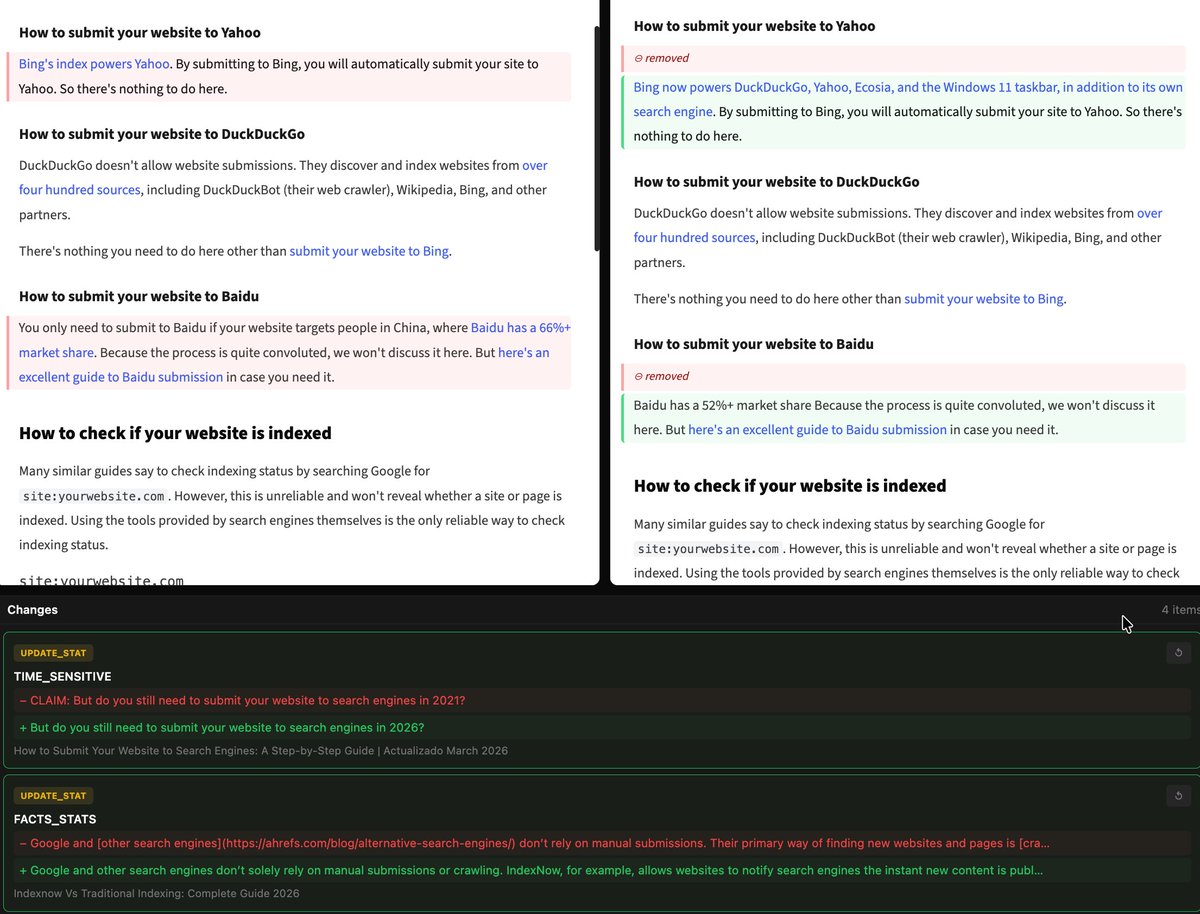Click the removed line about "[other search engines]"

tap(602, 844)
